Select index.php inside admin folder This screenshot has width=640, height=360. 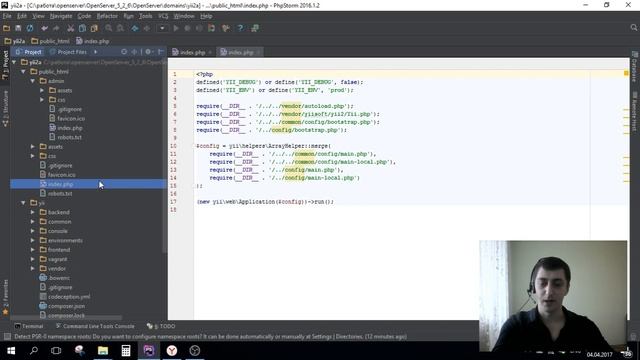tap(70, 128)
